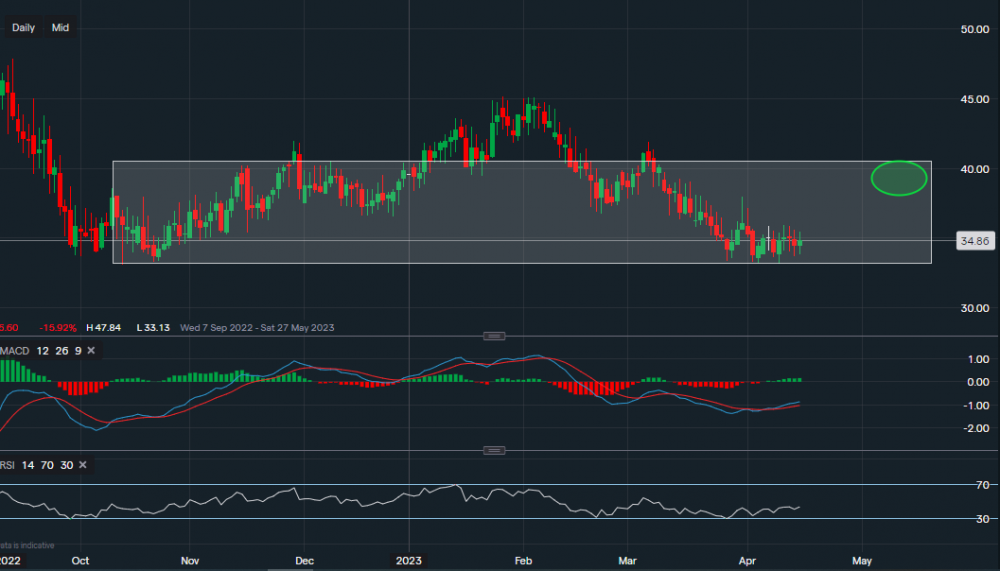Grab the resize handle above MACD panel
Screen dimensions: 1000x571
coord(493,336)
